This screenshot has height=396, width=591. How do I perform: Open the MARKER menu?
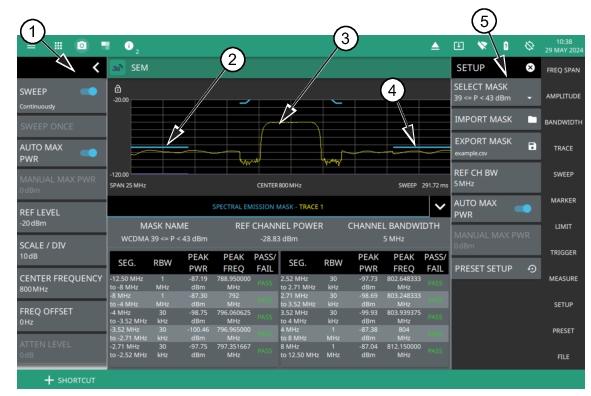pyautogui.click(x=563, y=200)
